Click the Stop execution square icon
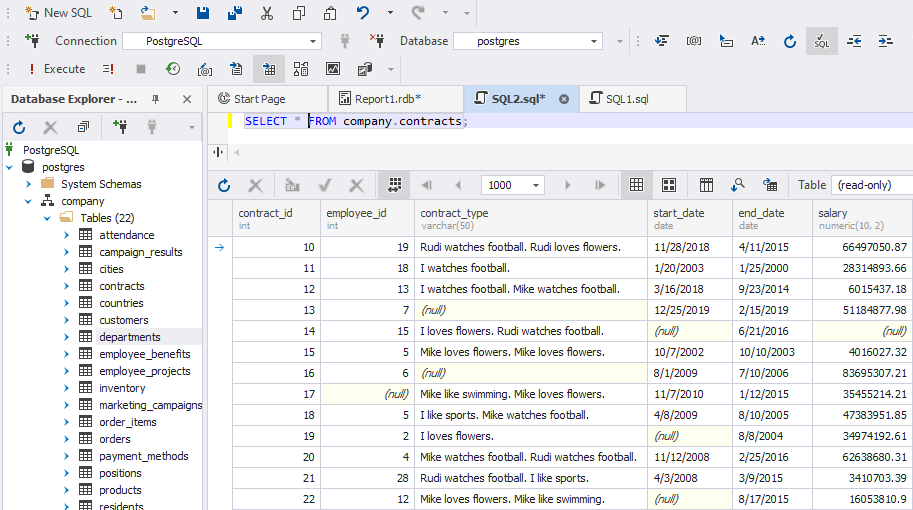This screenshot has width=913, height=510. (x=140, y=69)
